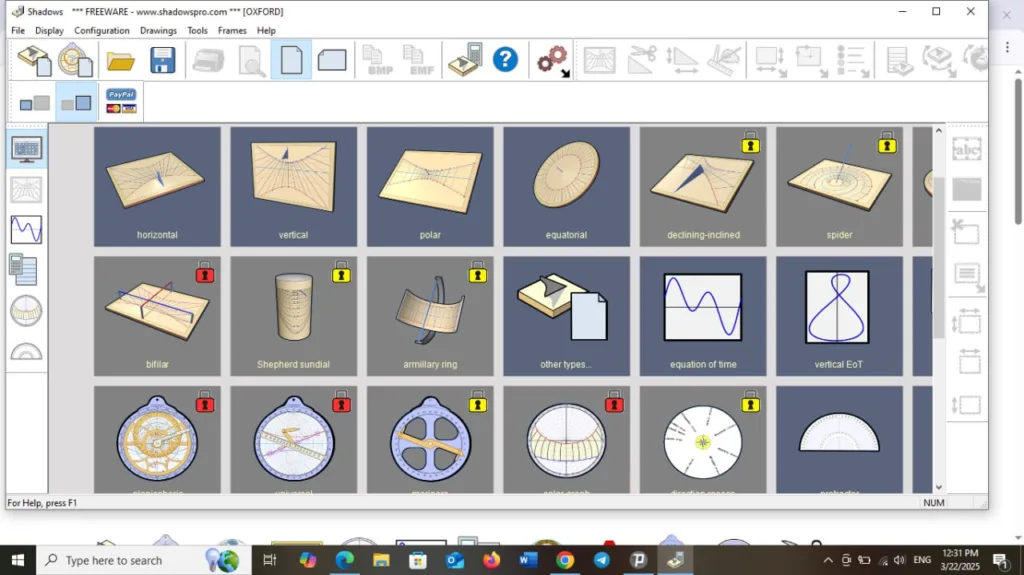Click the round solar graph sidebar icon
Viewport: 1024px width, 575px height.
point(27,311)
